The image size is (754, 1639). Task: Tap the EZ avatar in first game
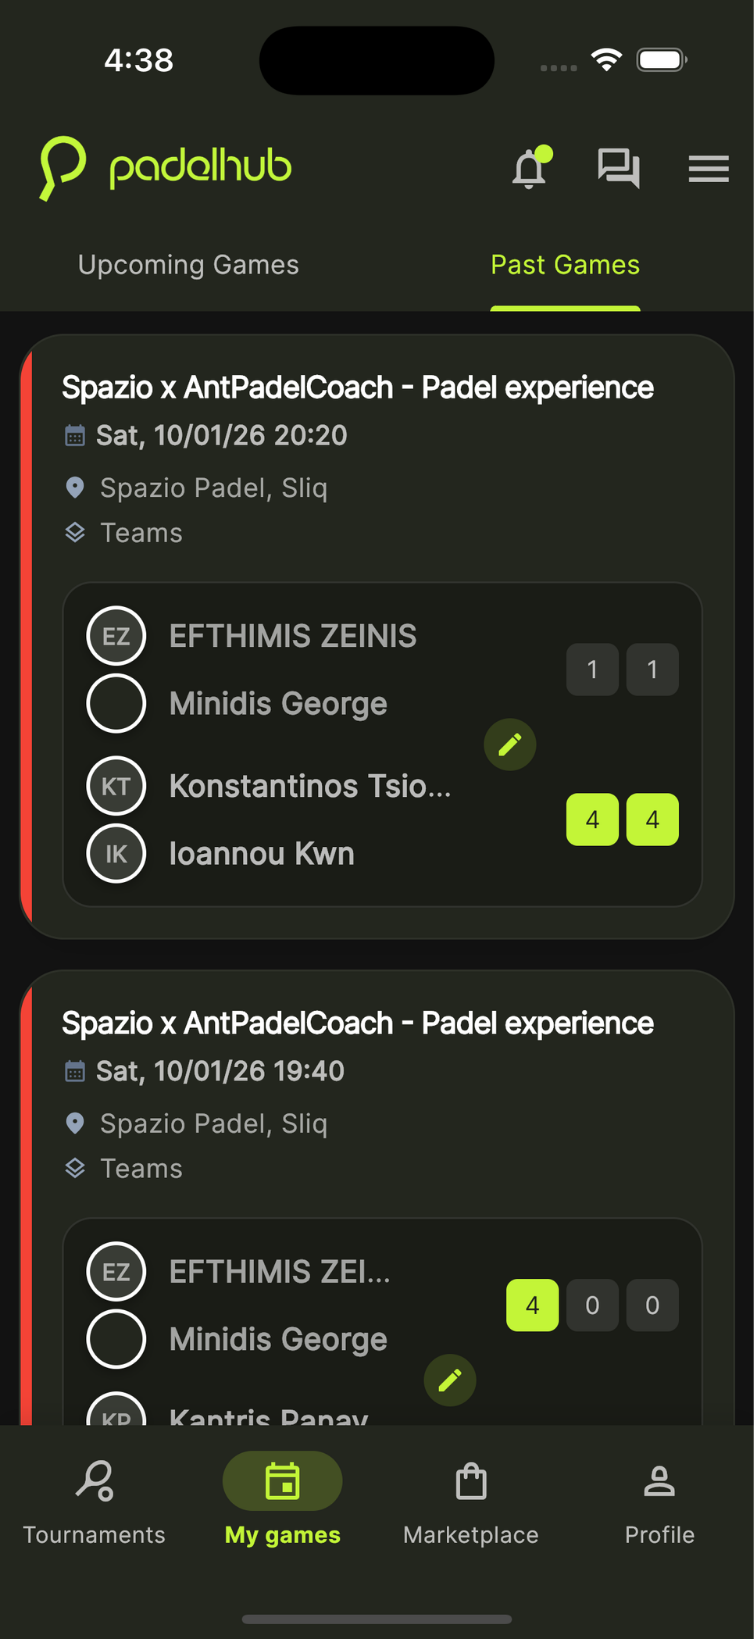[x=117, y=636]
